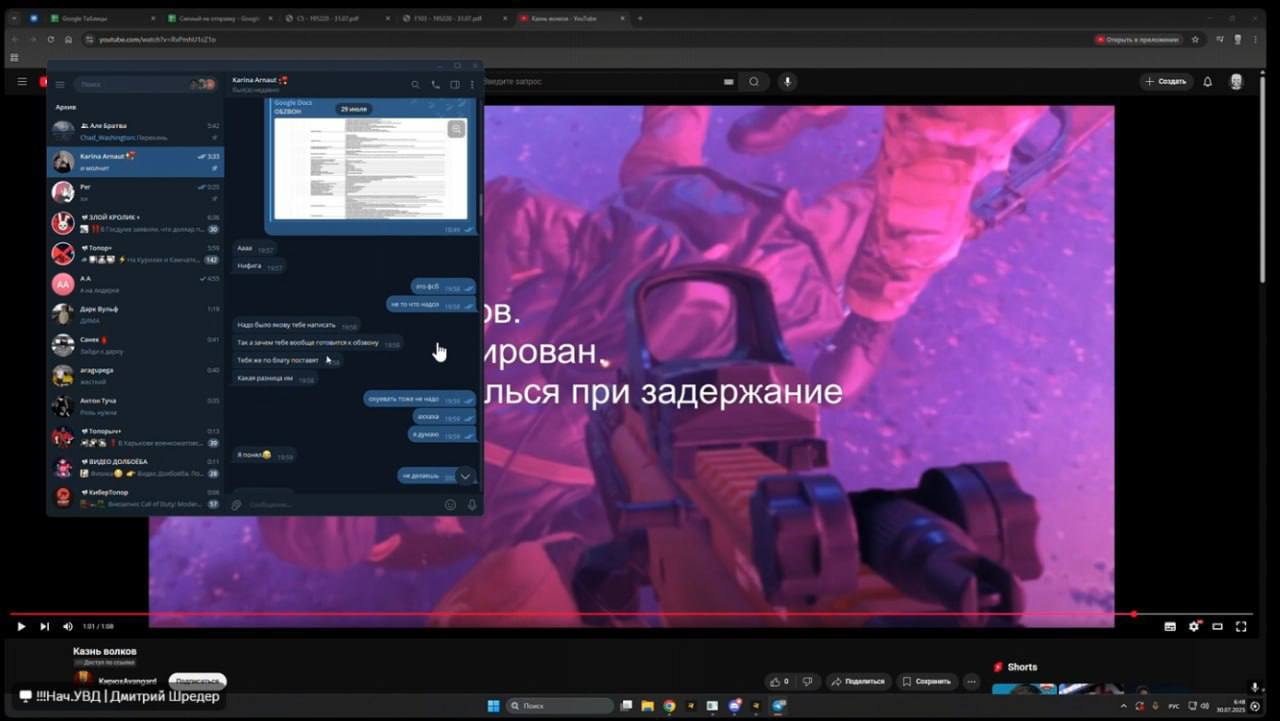Switch to the C5 - 195220 PDF tab
Image resolution: width=1280 pixels, height=721 pixels.
[338, 18]
